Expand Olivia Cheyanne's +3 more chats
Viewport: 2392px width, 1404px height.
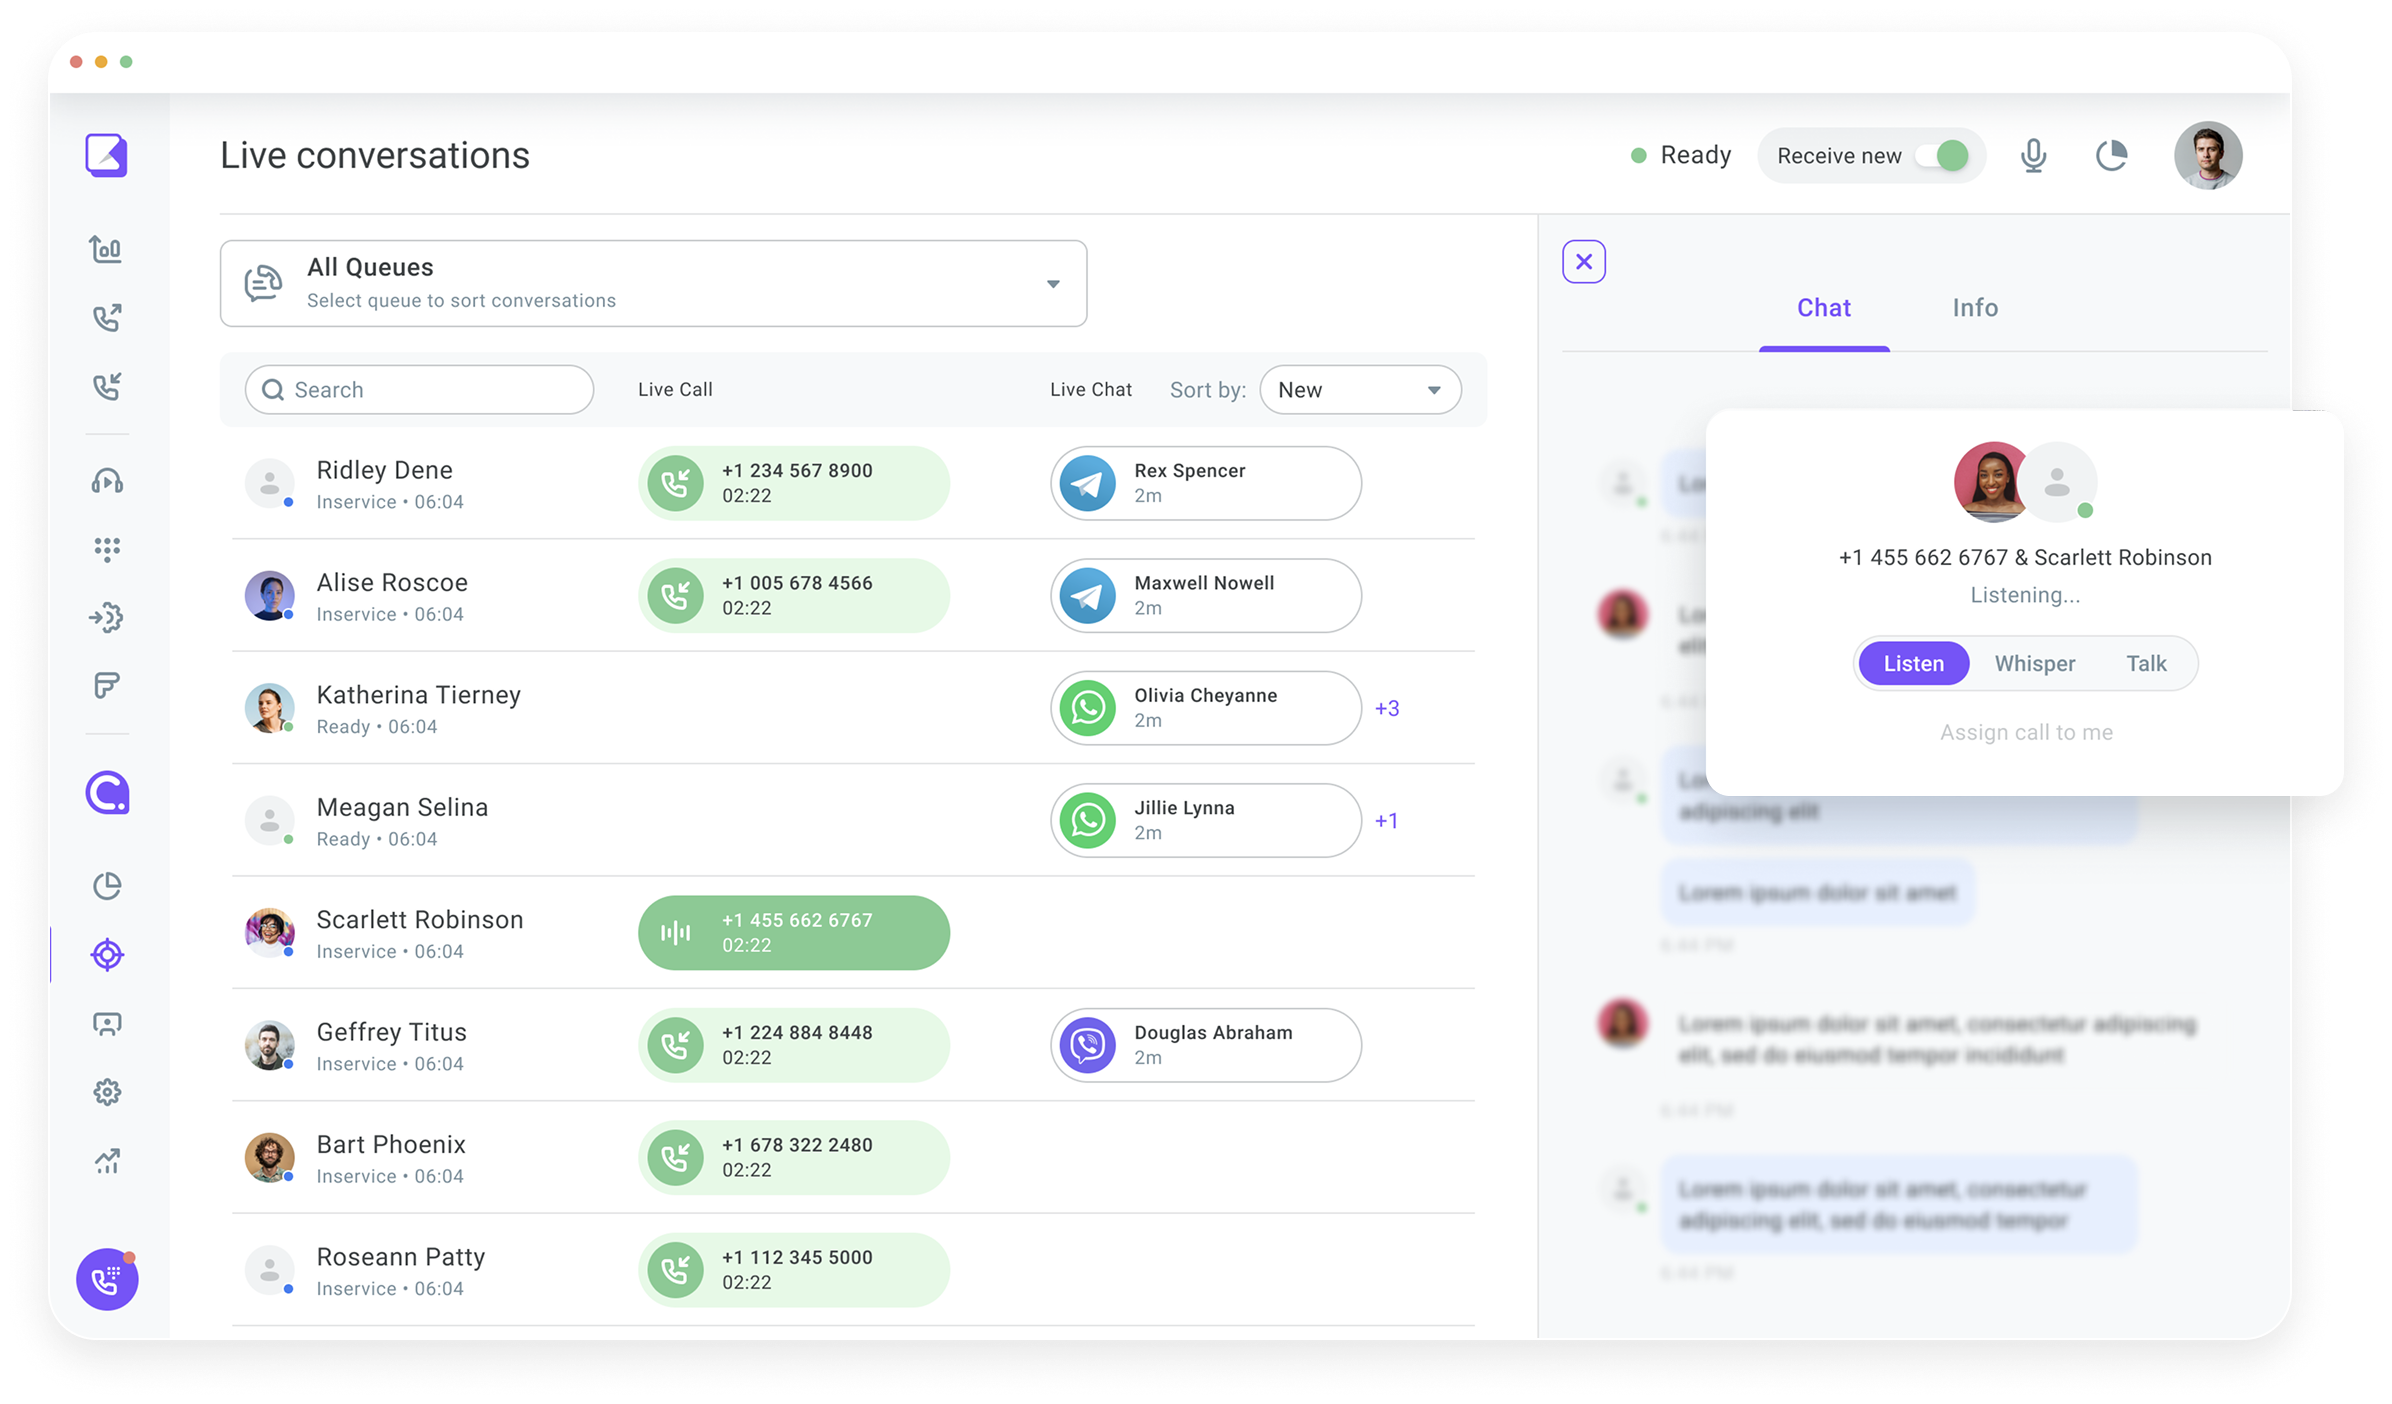pyautogui.click(x=1386, y=708)
